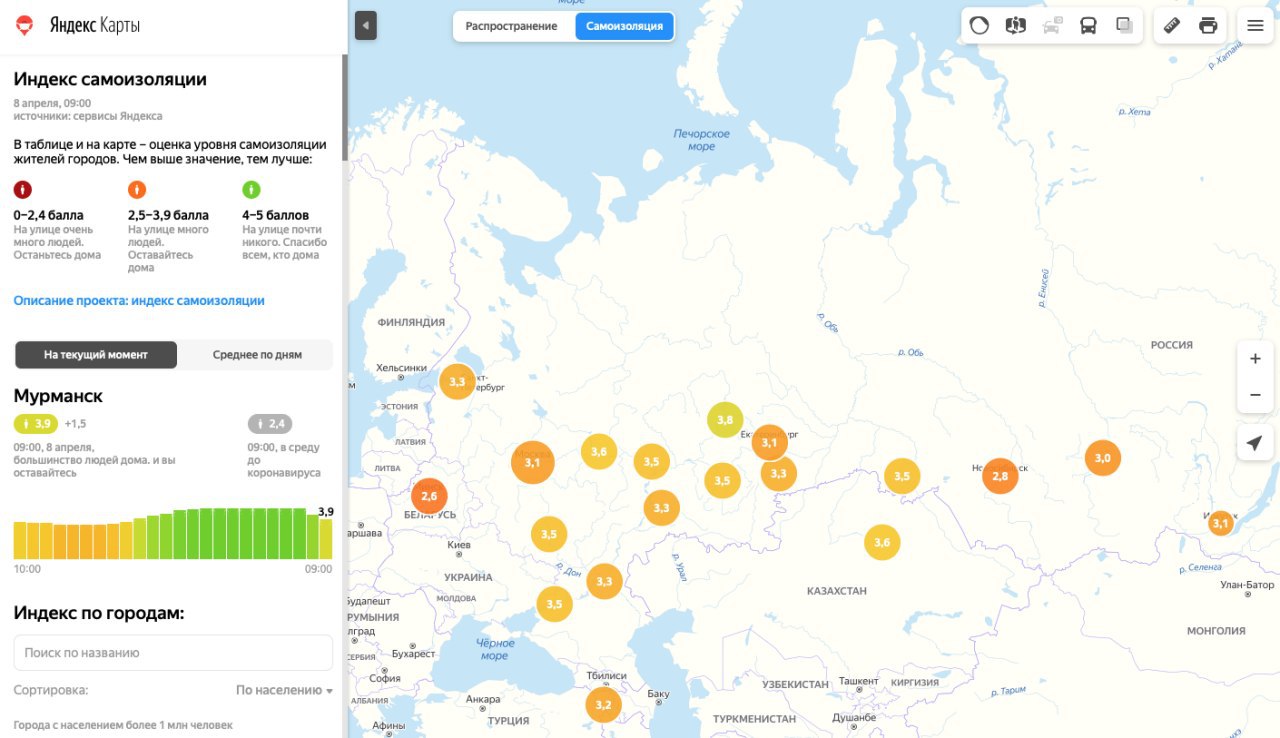Viewport: 1280px width, 738px height.
Task: Click the red 0–2,4 балла legend icon
Action: (x=23, y=189)
